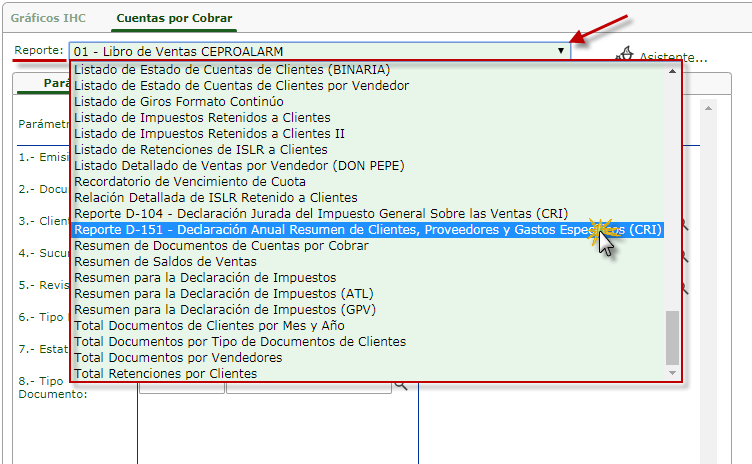Click the Asistente wizard icon
This screenshot has width=752, height=464.
624,54
